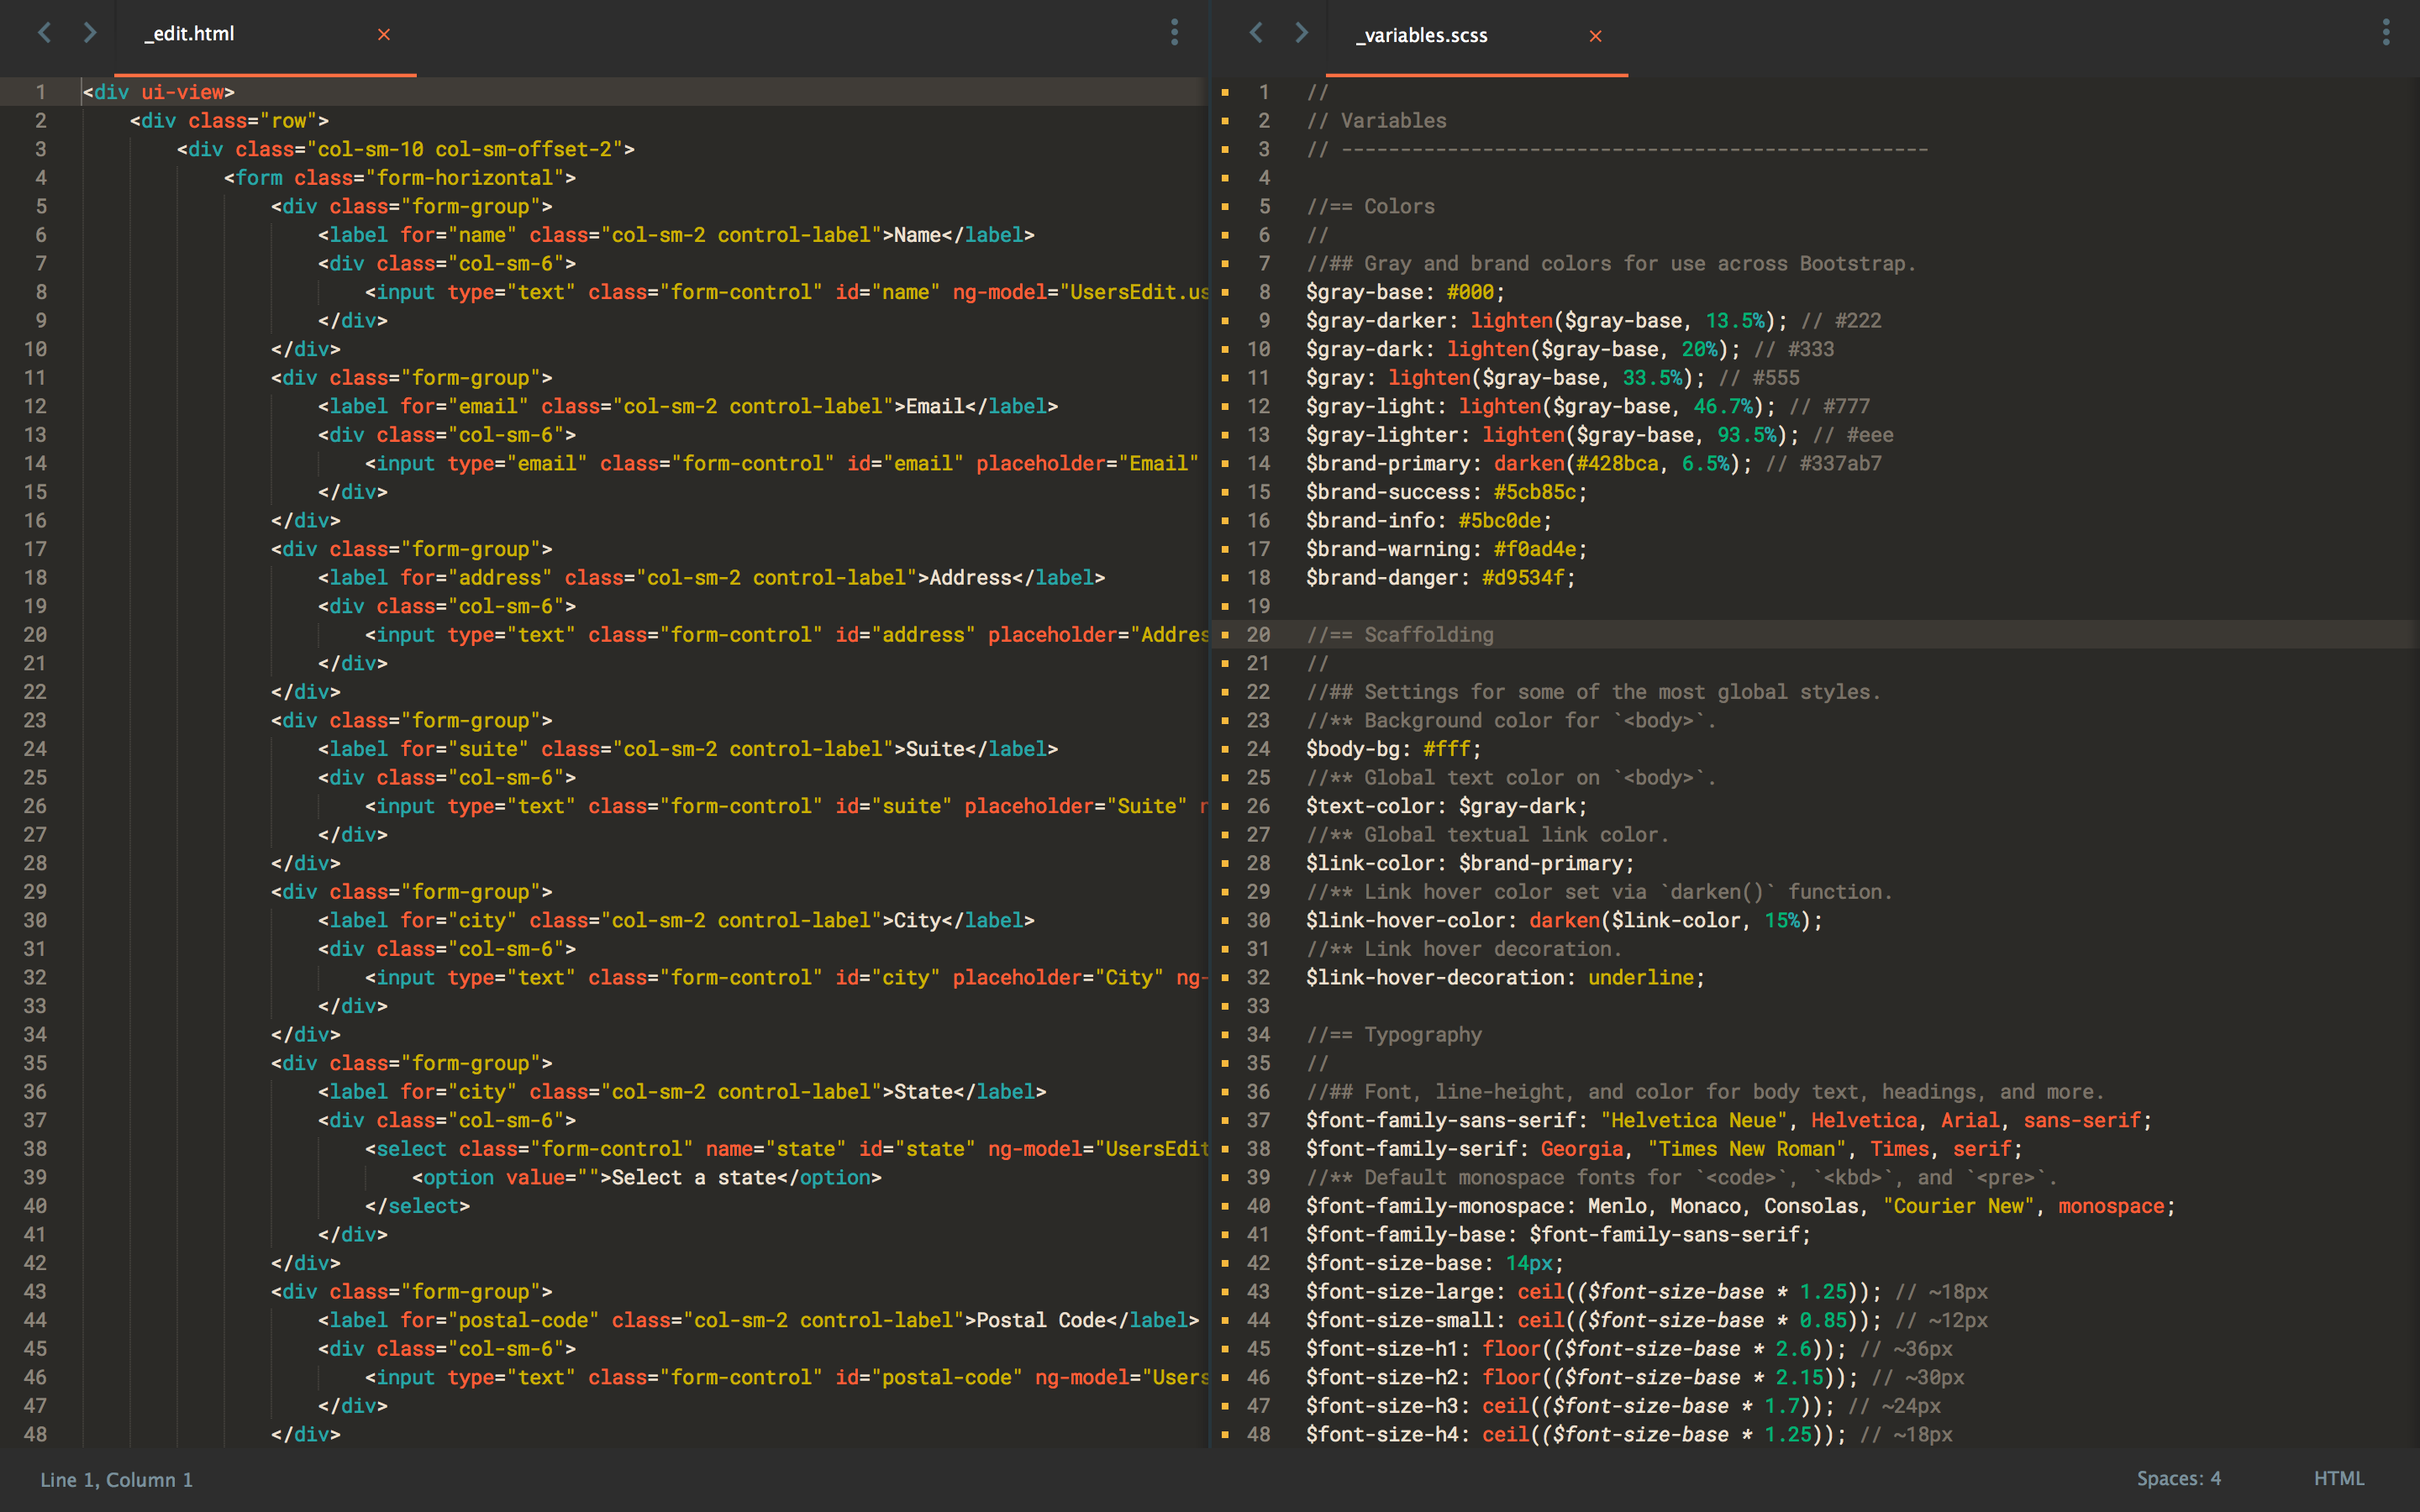Click the '// Variables' comment line
The width and height of the screenshot is (2420, 1512).
click(1376, 121)
